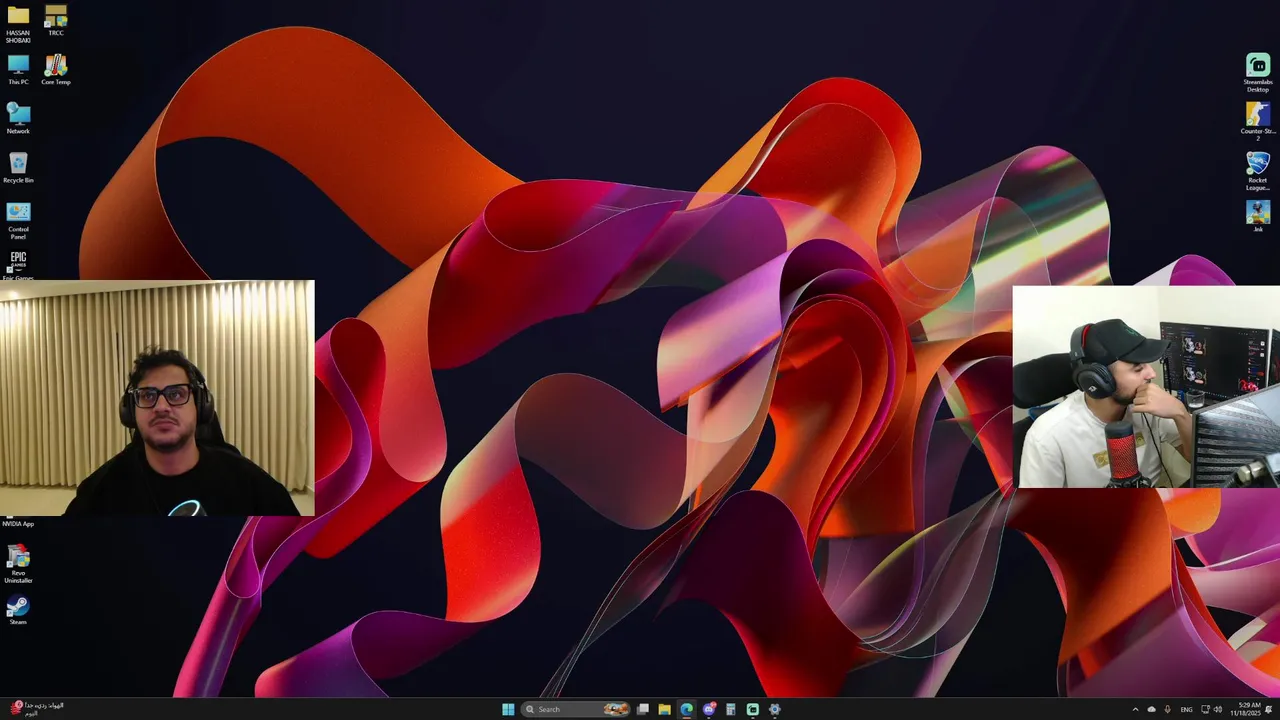
Task: Click the microphone tray icon
Action: (x=1167, y=709)
